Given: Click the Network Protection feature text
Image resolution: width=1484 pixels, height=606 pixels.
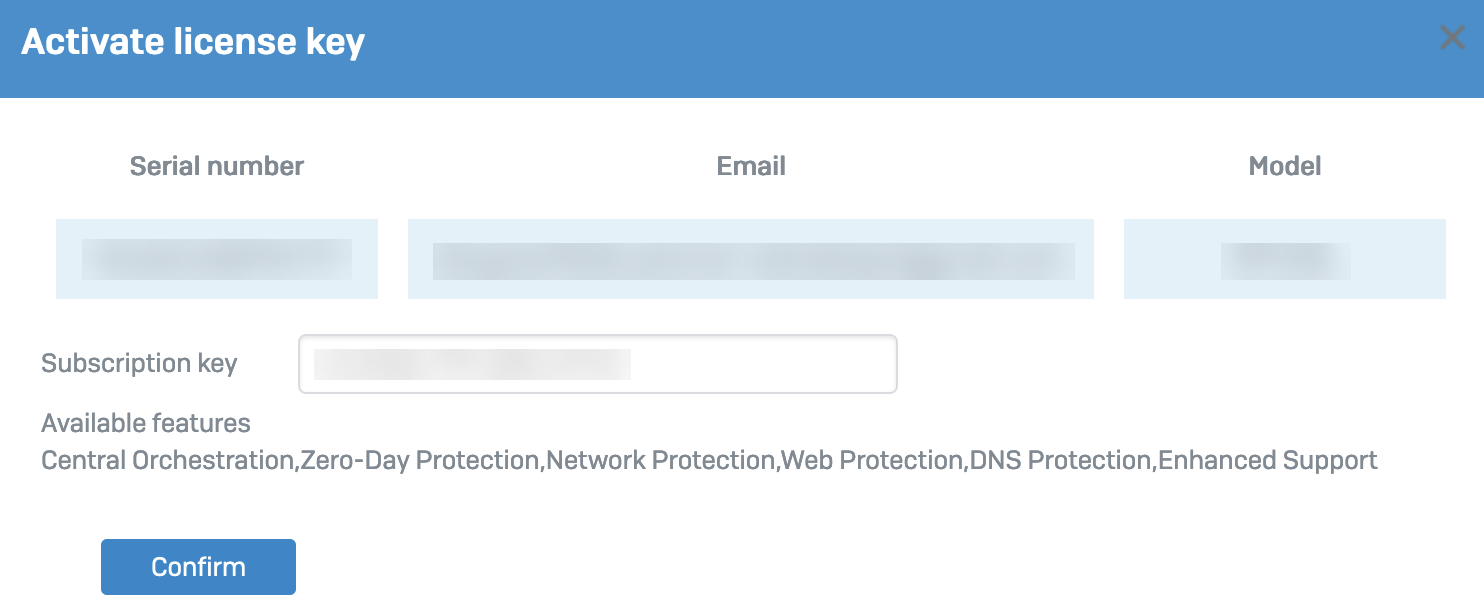Looking at the screenshot, I should 661,461.
